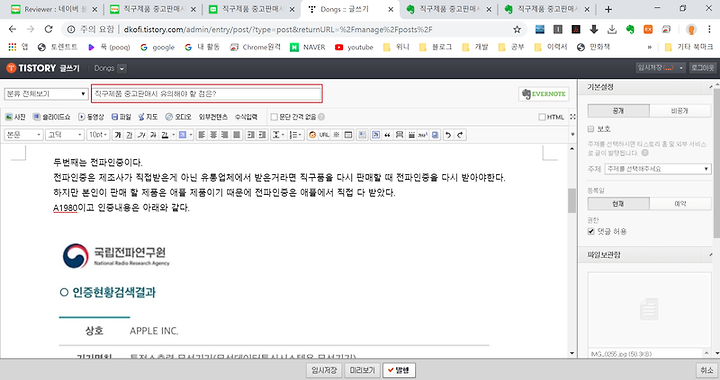Redo the last edit
Image resolution: width=720 pixels, height=380 pixels.
(460, 135)
